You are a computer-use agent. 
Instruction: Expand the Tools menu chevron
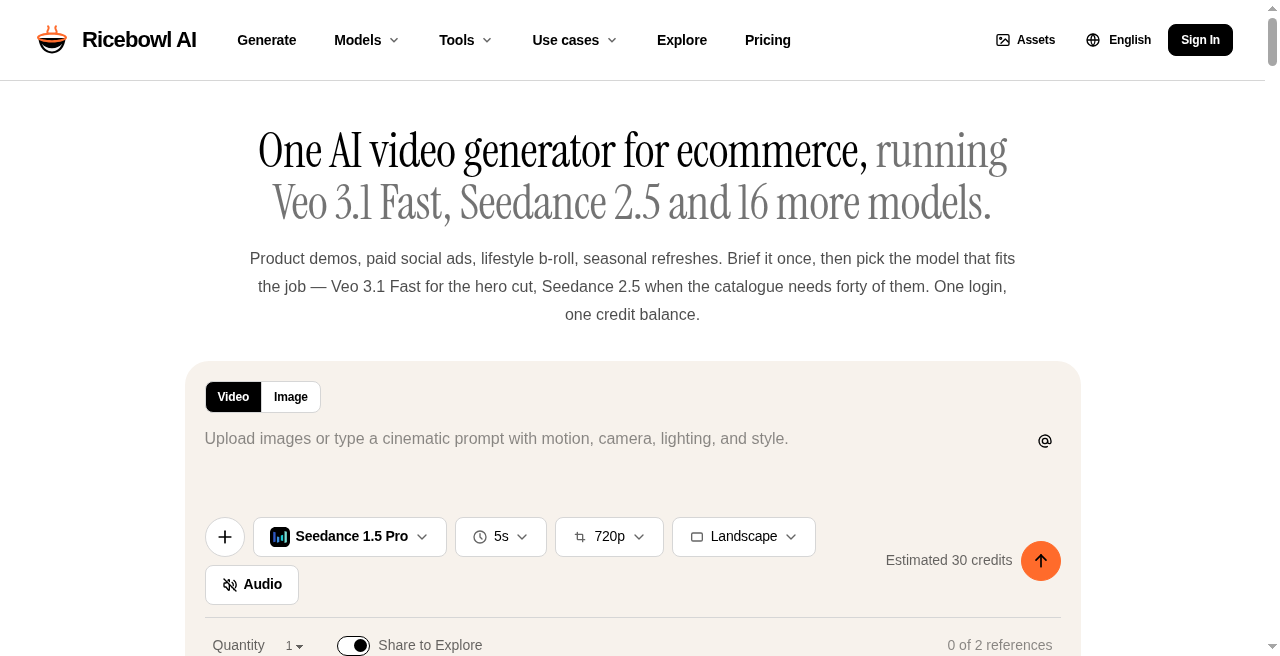tap(487, 40)
